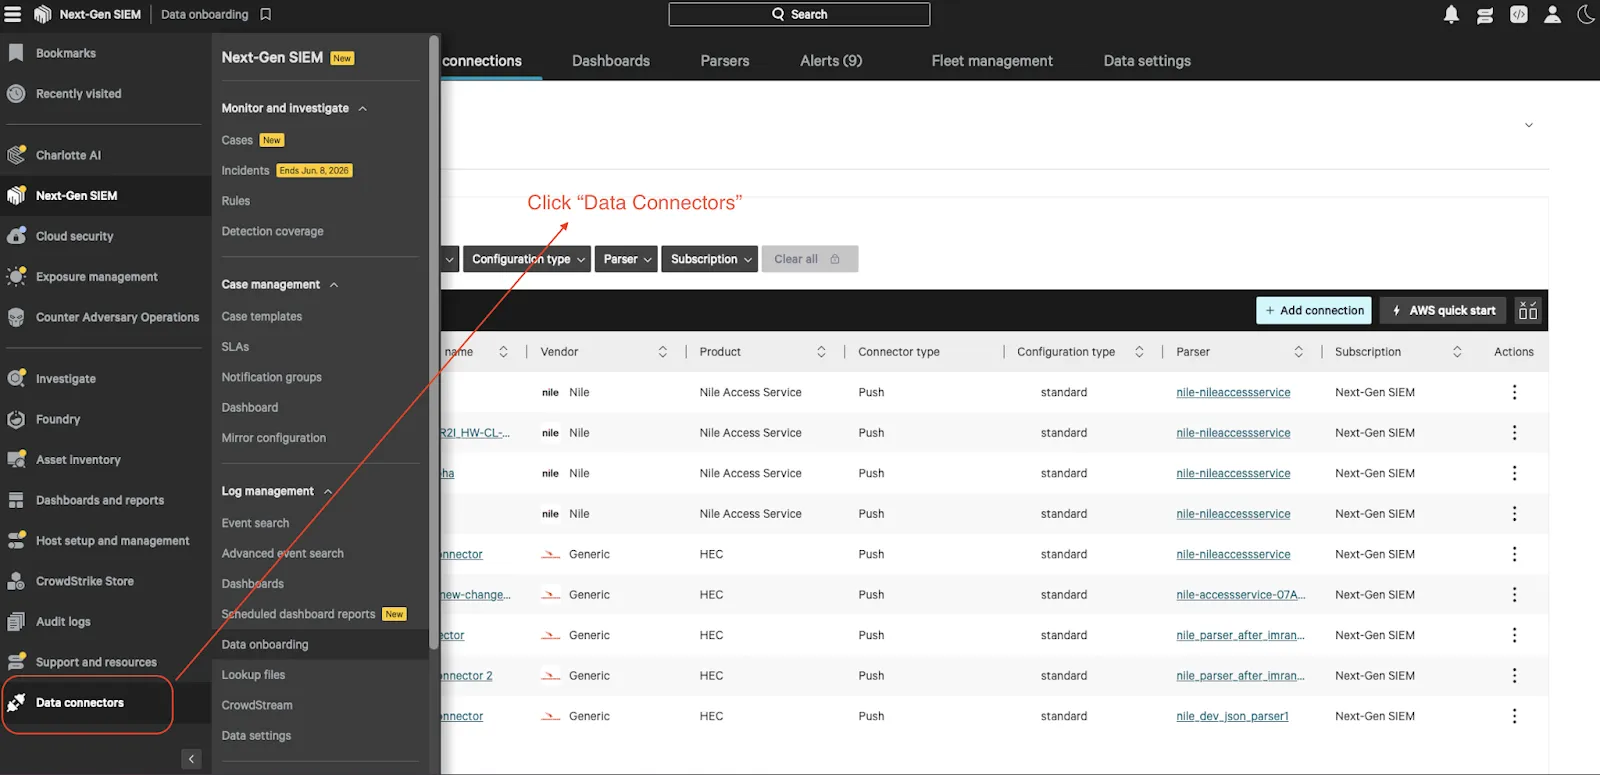Image resolution: width=1600 pixels, height=775 pixels.
Task: Open the column layout settings icon
Action: [1528, 311]
